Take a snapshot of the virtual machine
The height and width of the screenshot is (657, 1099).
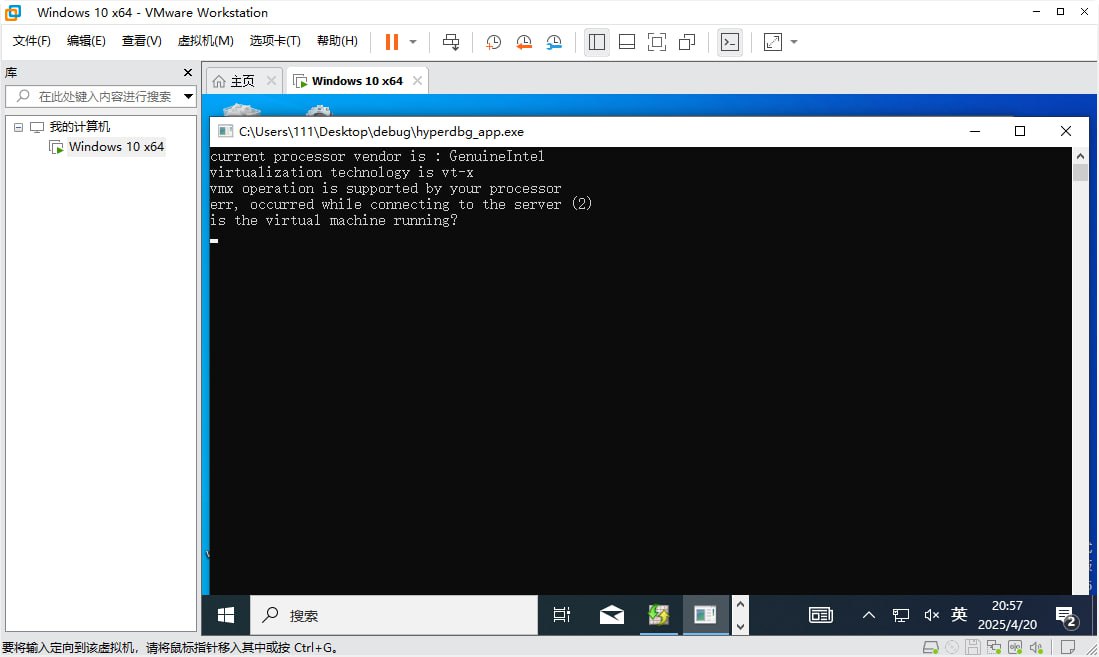click(x=493, y=42)
